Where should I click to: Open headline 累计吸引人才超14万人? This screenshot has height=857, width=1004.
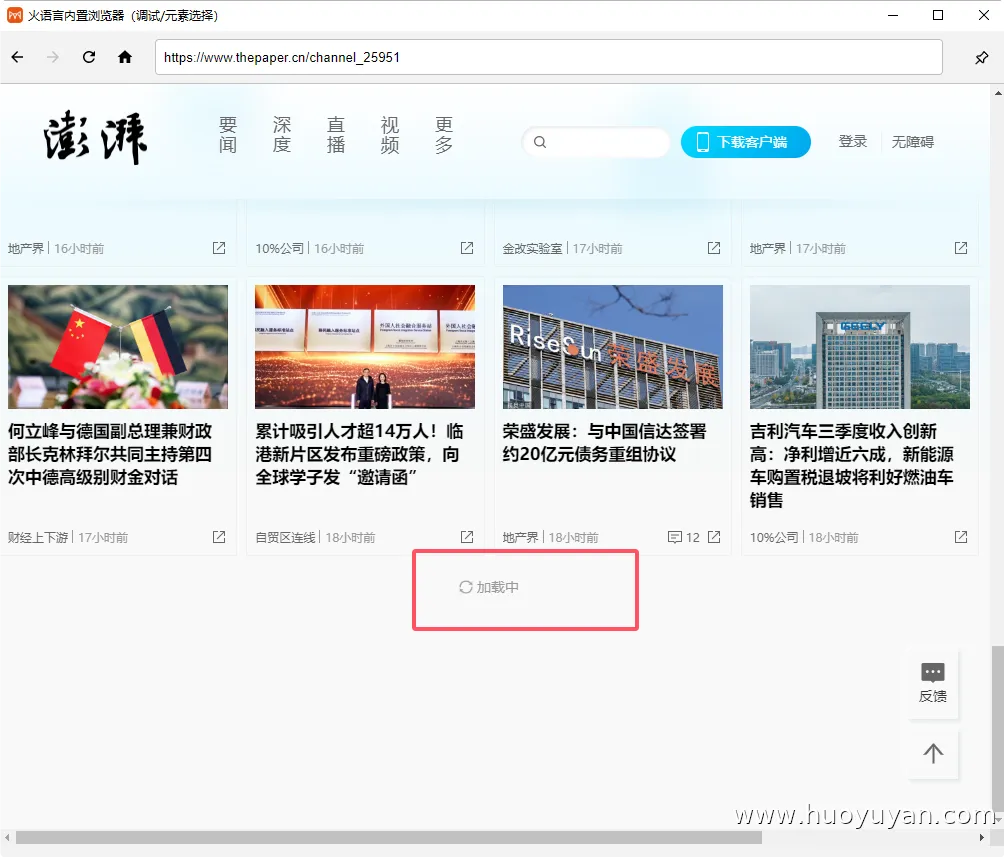pyautogui.click(x=359, y=454)
